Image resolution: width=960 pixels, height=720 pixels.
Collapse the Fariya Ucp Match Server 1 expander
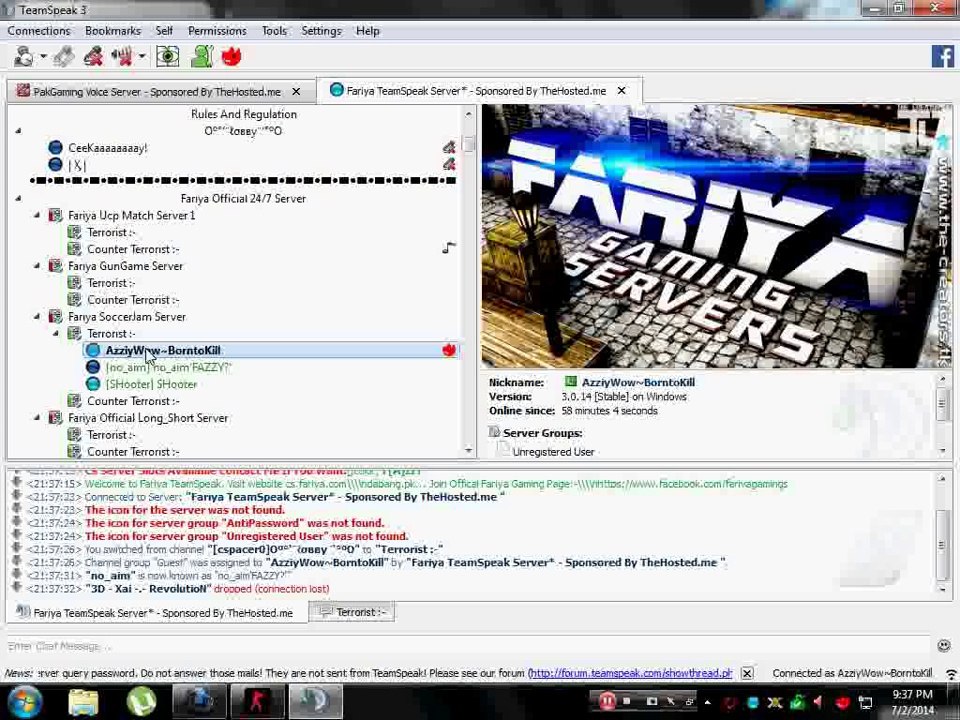37,215
